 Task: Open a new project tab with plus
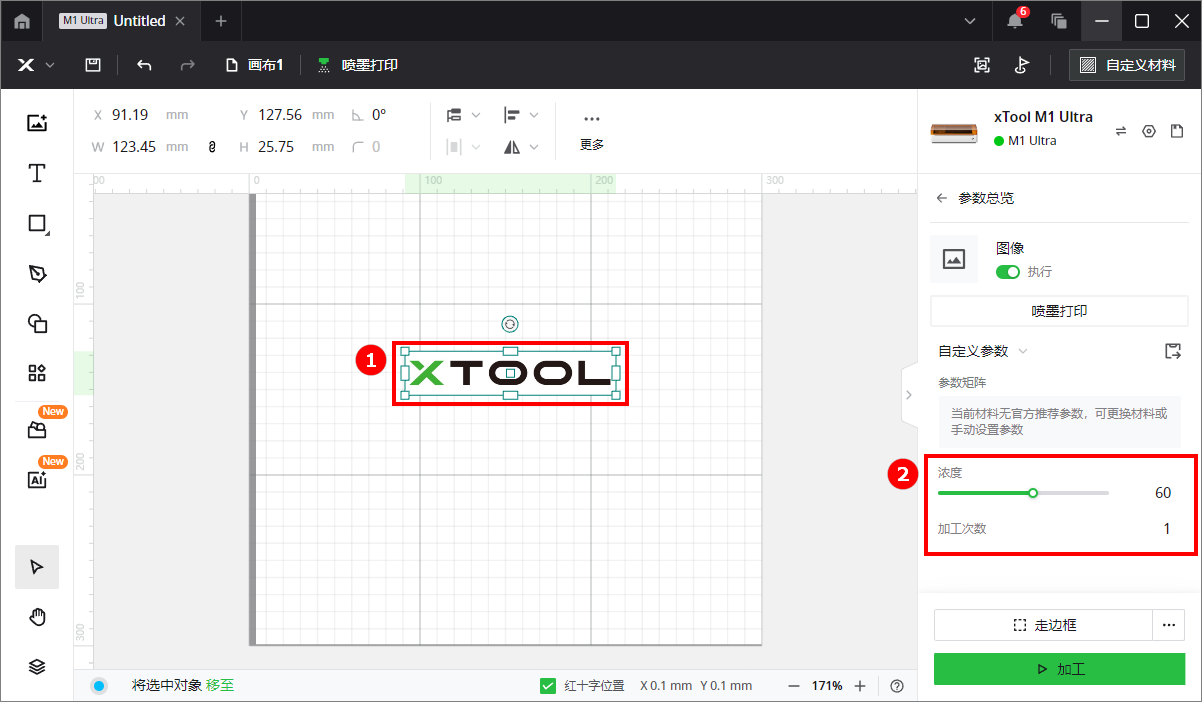(221, 21)
